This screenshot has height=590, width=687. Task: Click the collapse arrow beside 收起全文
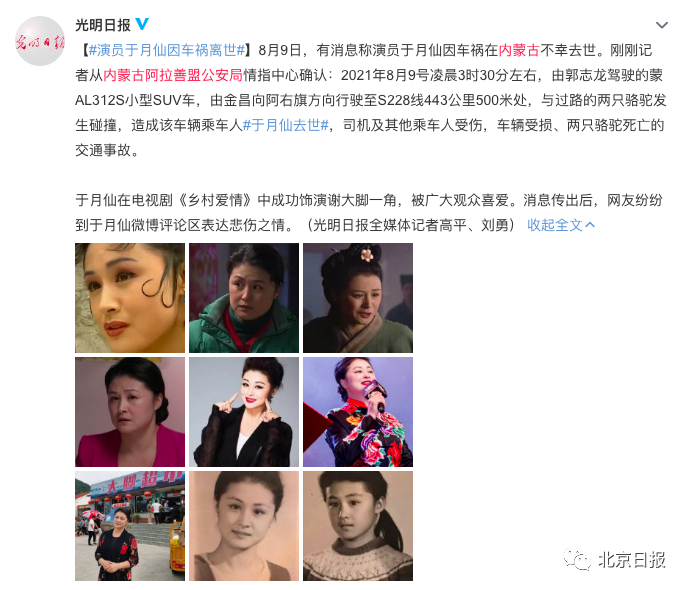[590, 225]
